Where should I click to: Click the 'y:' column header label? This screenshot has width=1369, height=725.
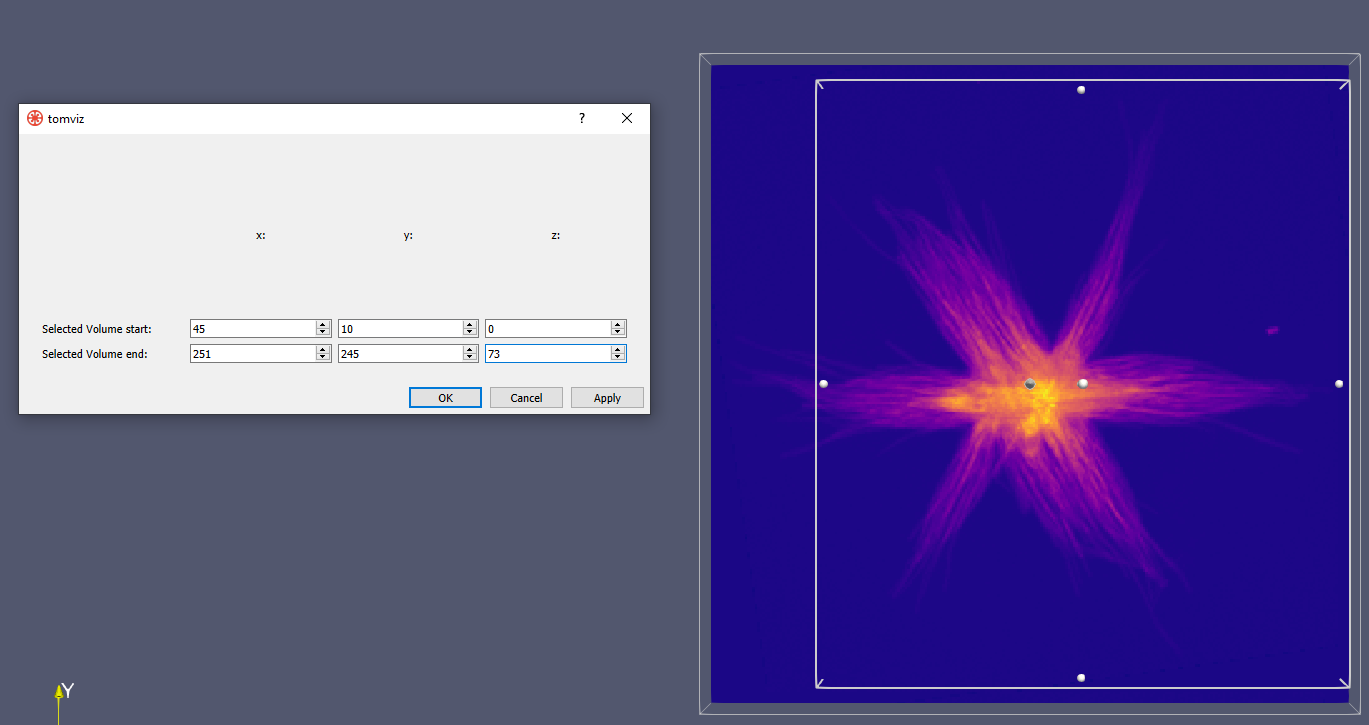tap(408, 236)
